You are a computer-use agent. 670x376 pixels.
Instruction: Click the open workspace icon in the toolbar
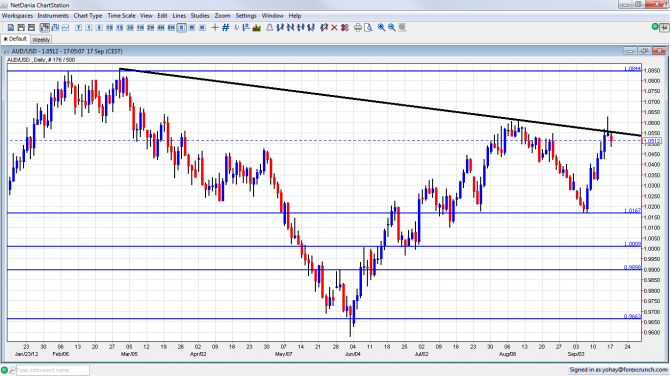tap(21, 27)
